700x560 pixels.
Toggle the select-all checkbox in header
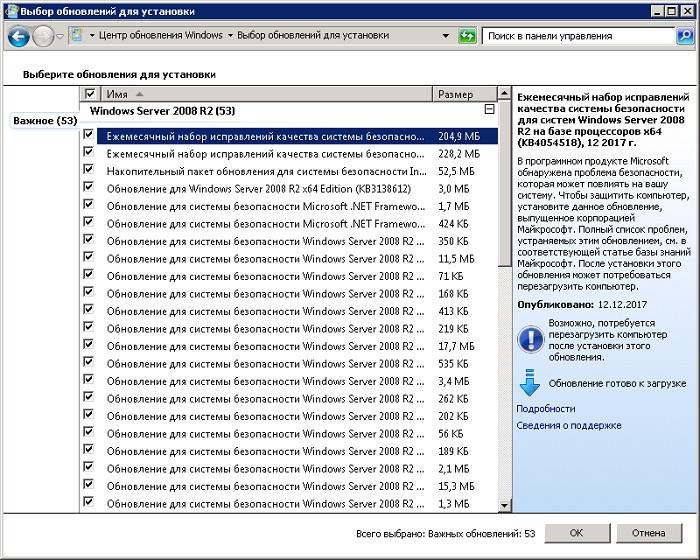[x=90, y=94]
